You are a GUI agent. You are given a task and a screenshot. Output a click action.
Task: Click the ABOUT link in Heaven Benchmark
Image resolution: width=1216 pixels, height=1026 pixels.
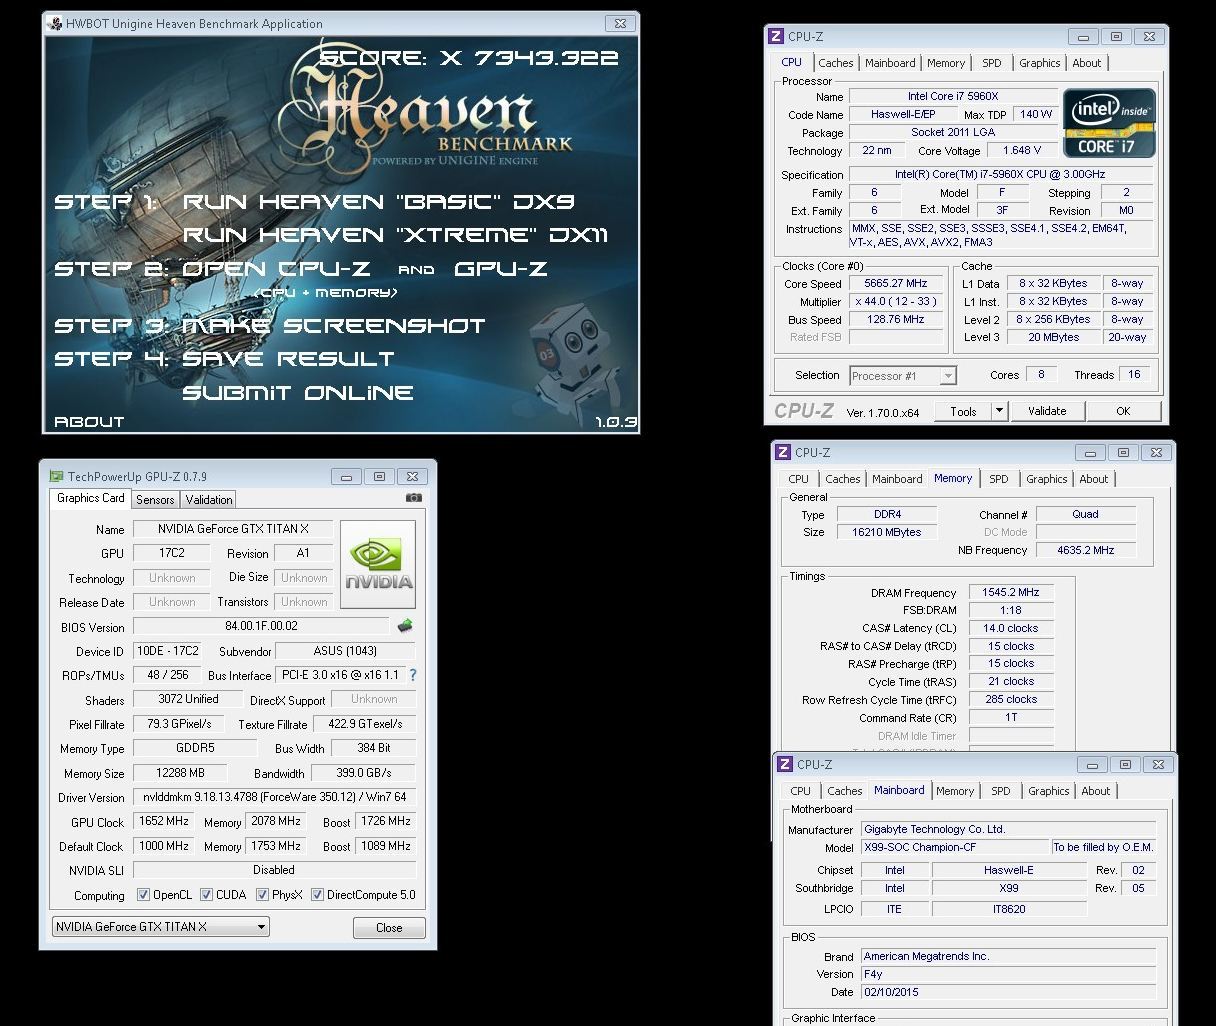pyautogui.click(x=89, y=422)
